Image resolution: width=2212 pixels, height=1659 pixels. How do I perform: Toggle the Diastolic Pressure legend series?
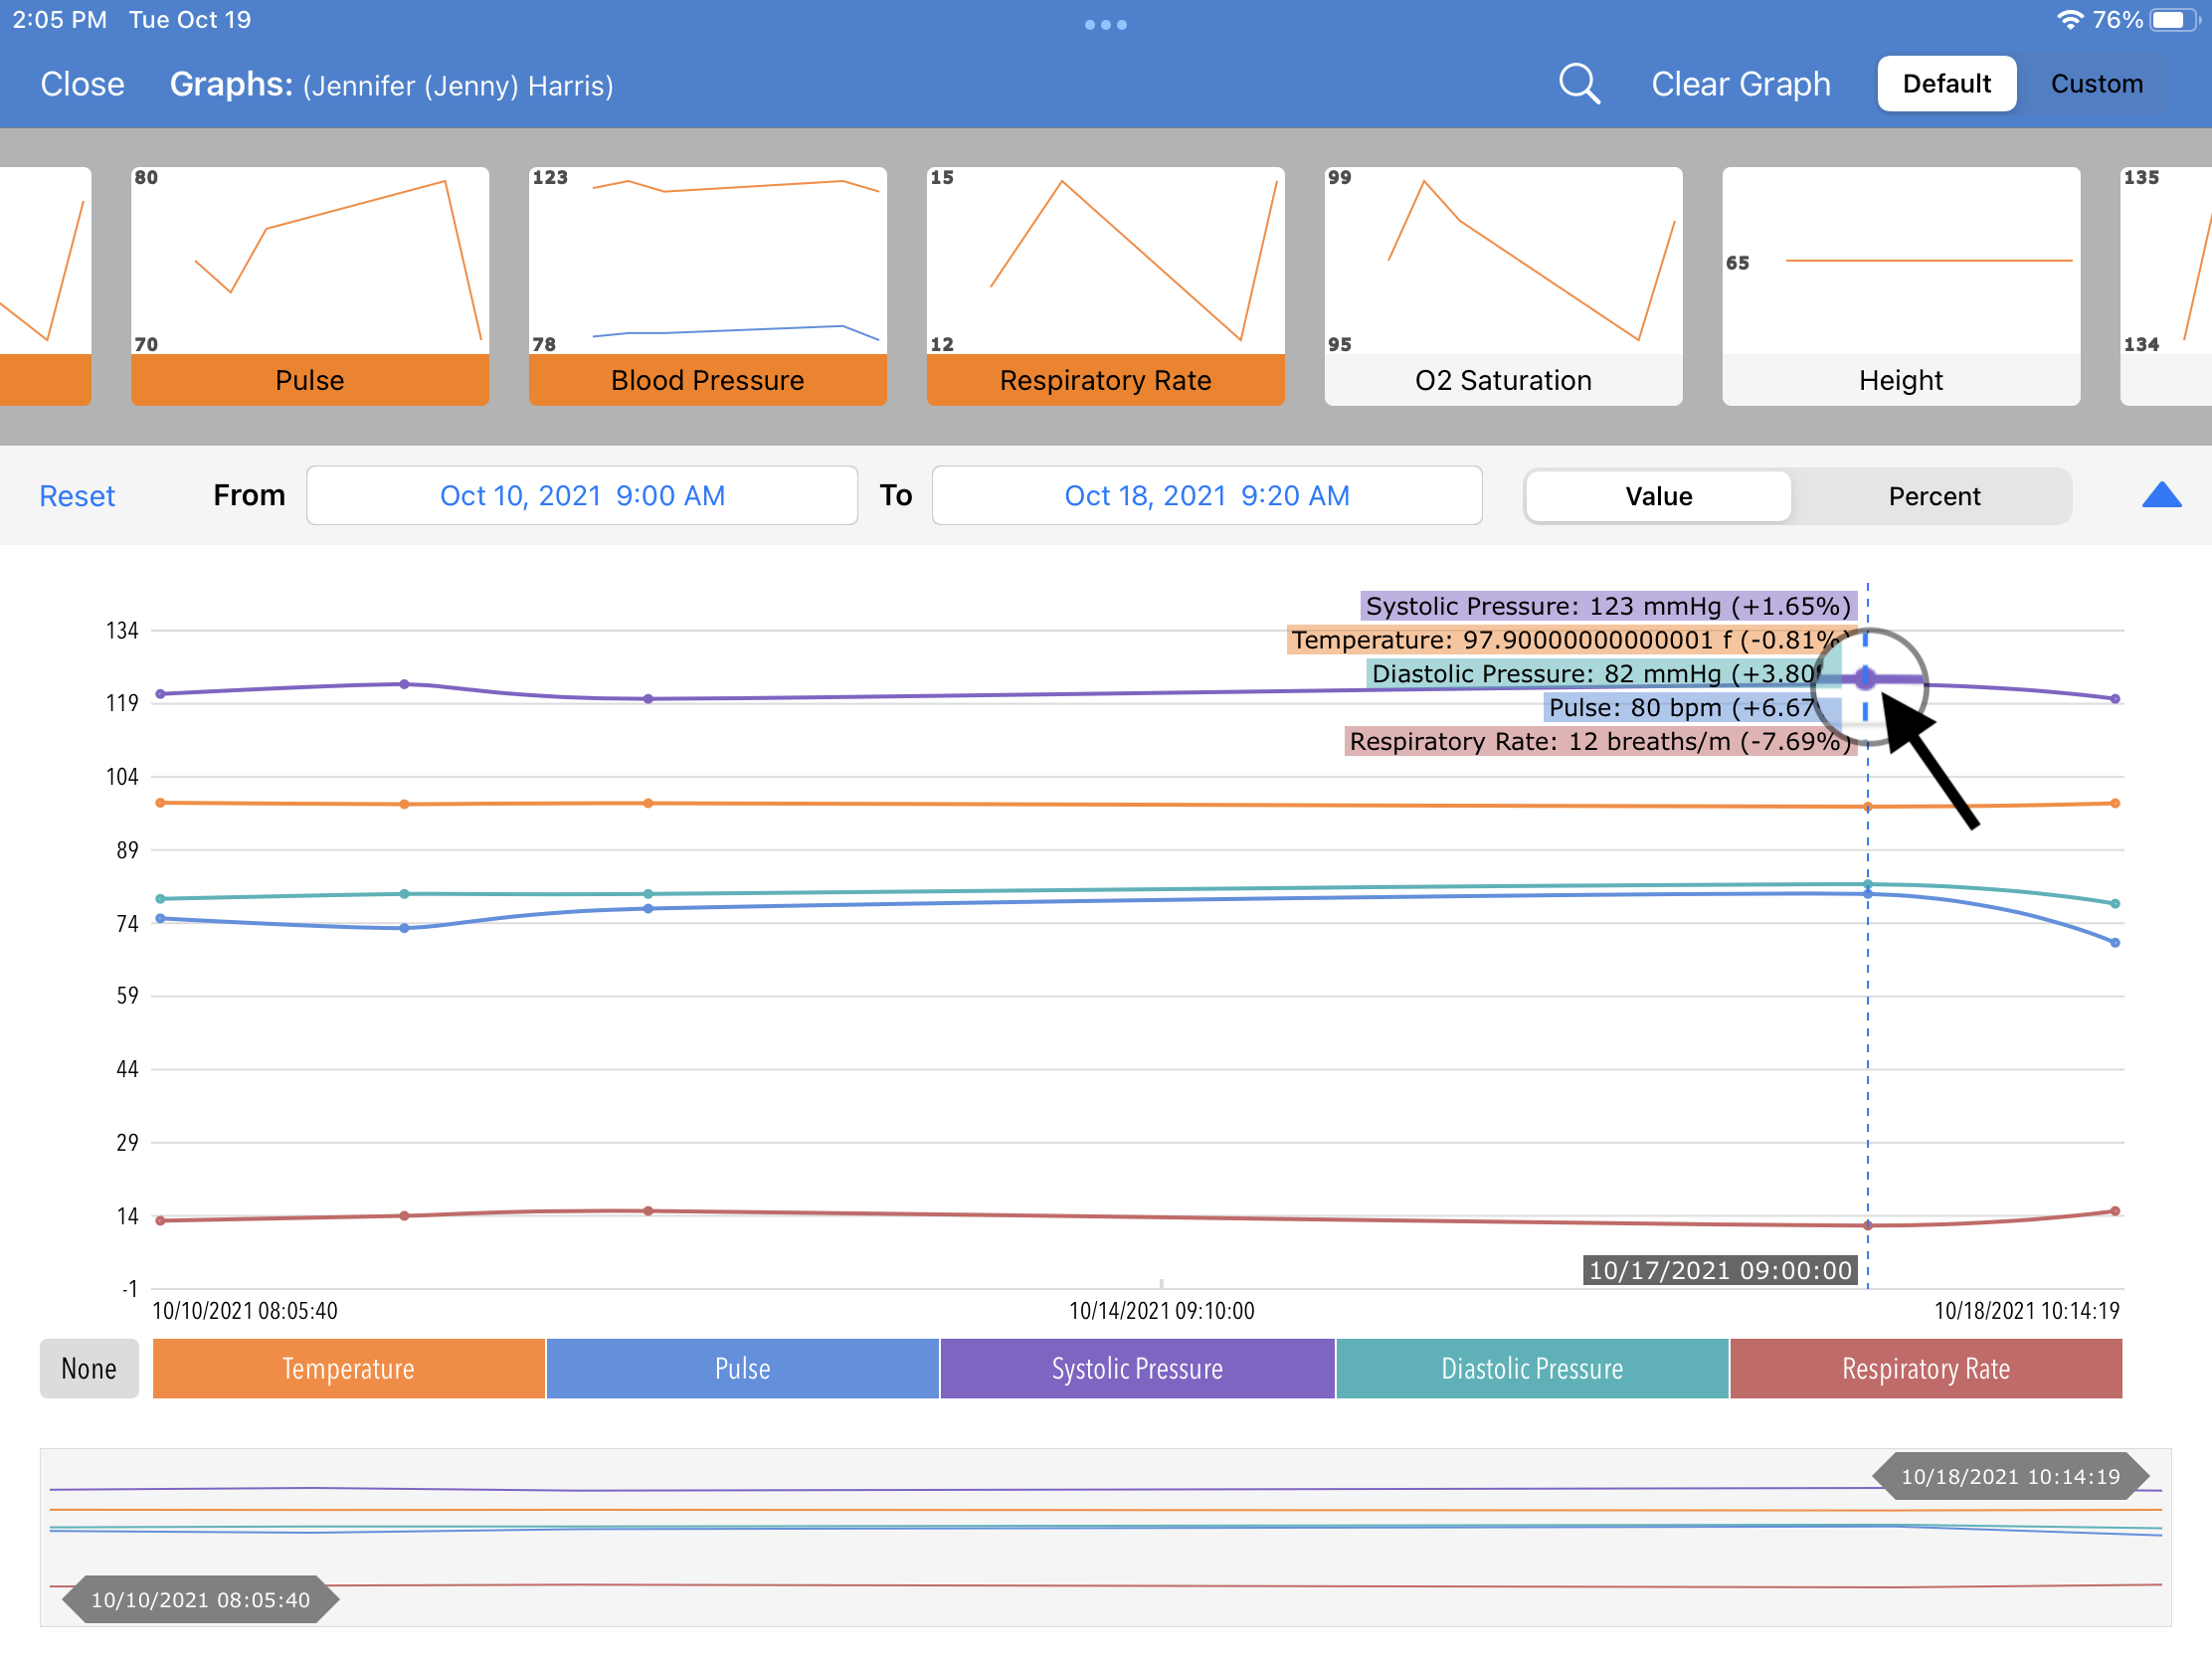1531,1368
